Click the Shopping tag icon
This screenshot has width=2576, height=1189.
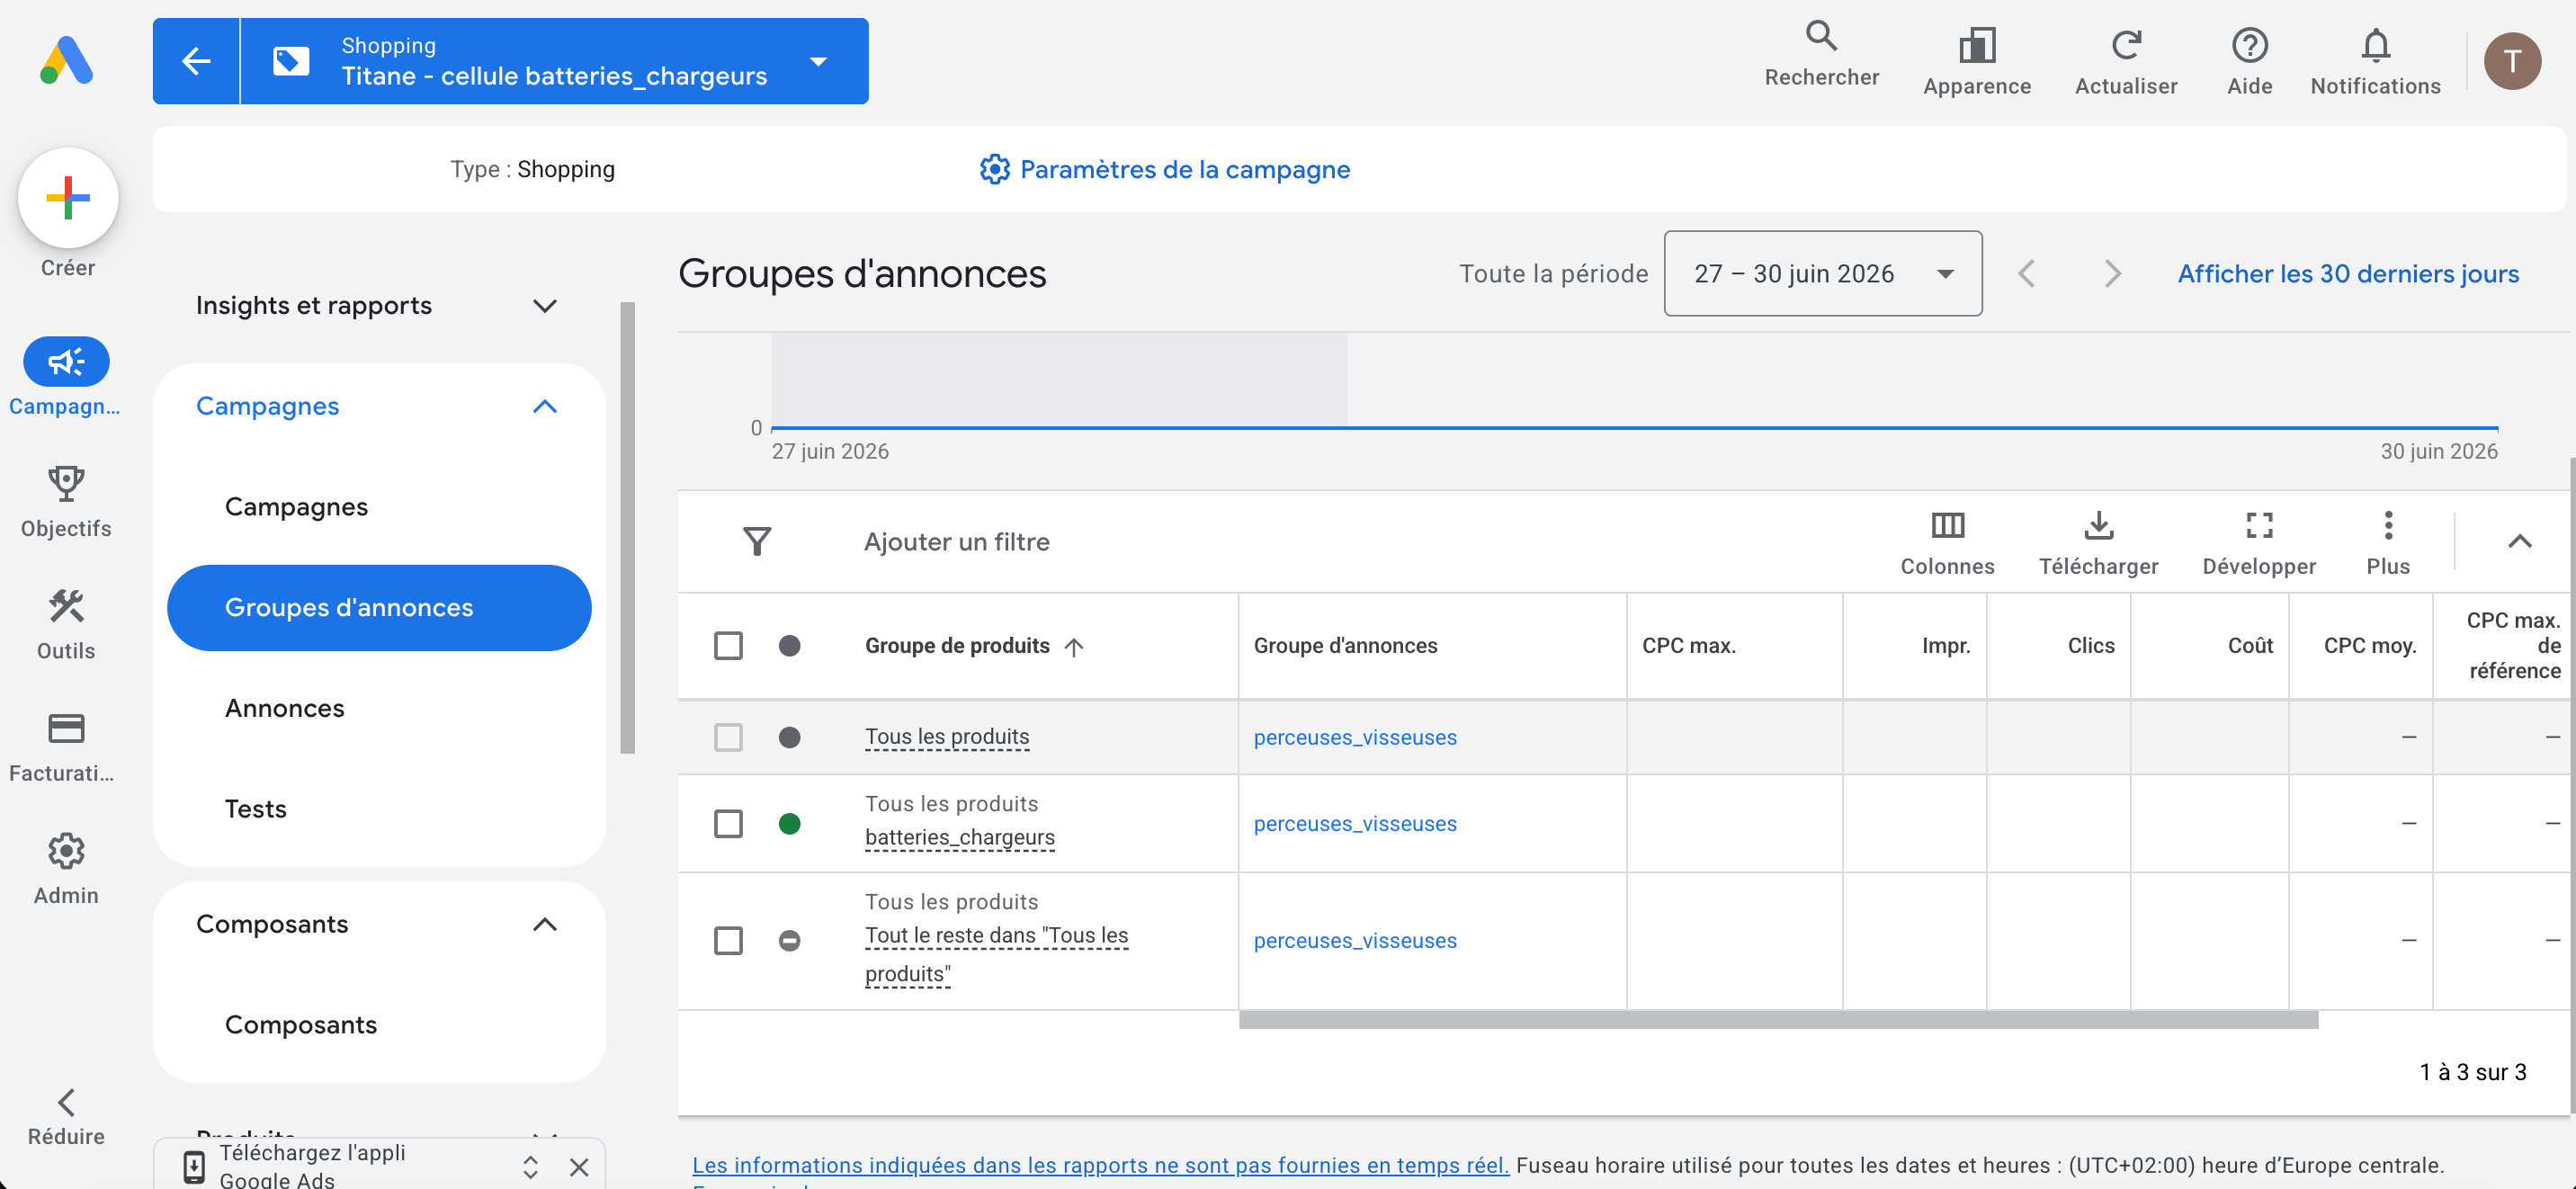point(291,61)
